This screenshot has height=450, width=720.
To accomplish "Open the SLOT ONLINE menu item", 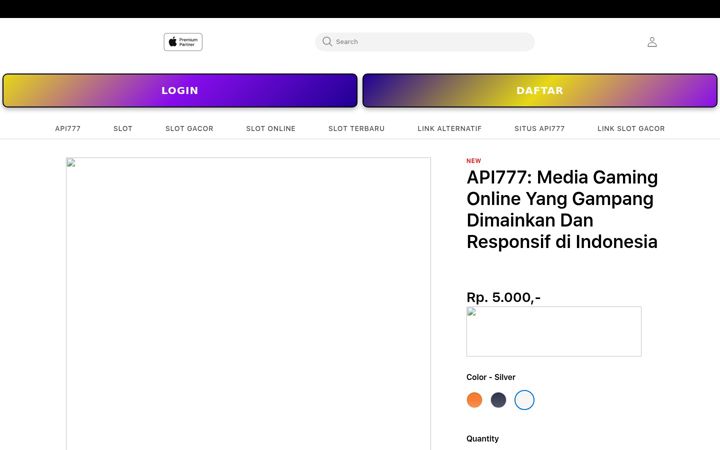I will click(270, 129).
